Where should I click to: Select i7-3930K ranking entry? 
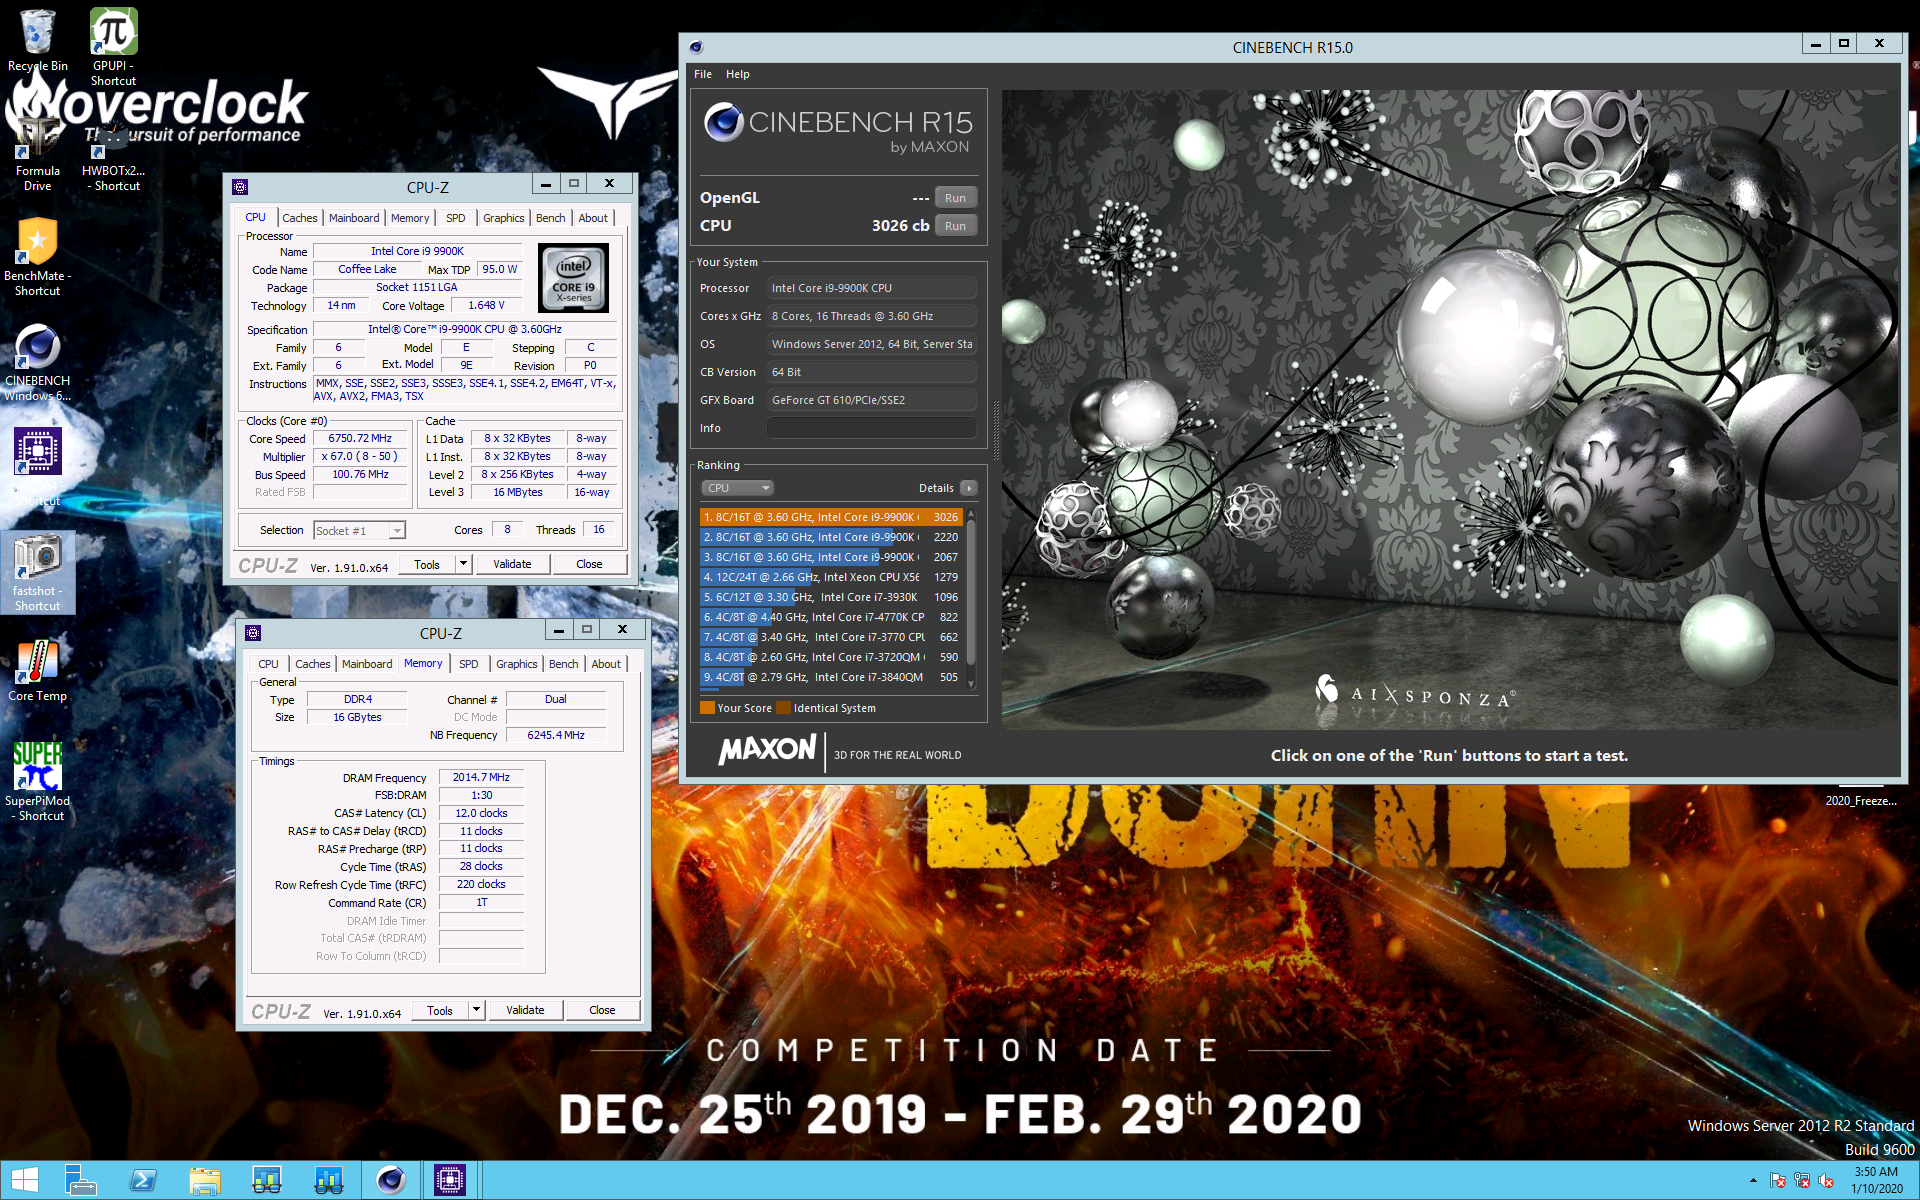[x=831, y=597]
